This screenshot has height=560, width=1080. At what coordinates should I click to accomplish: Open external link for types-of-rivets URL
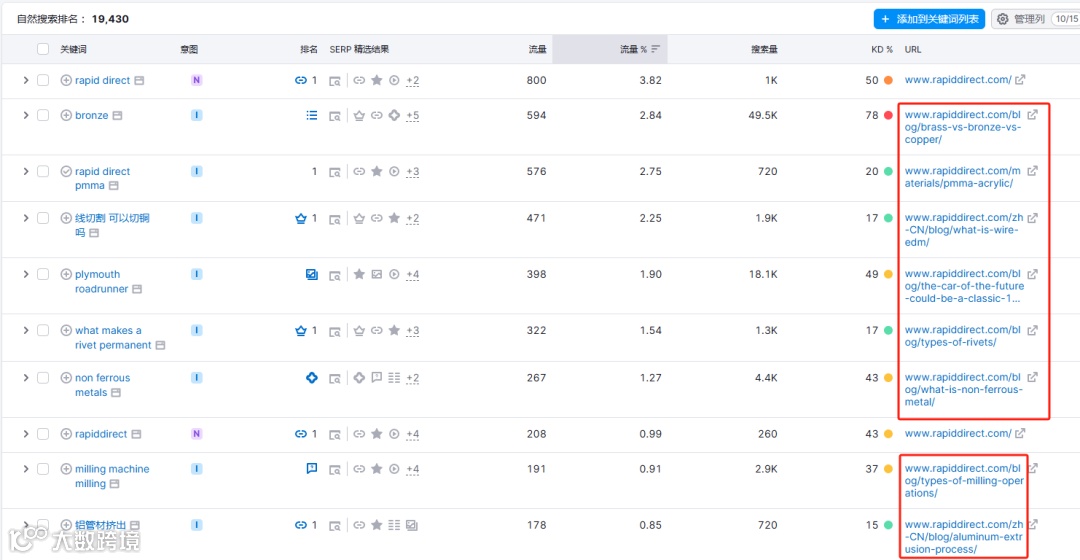click(1032, 331)
